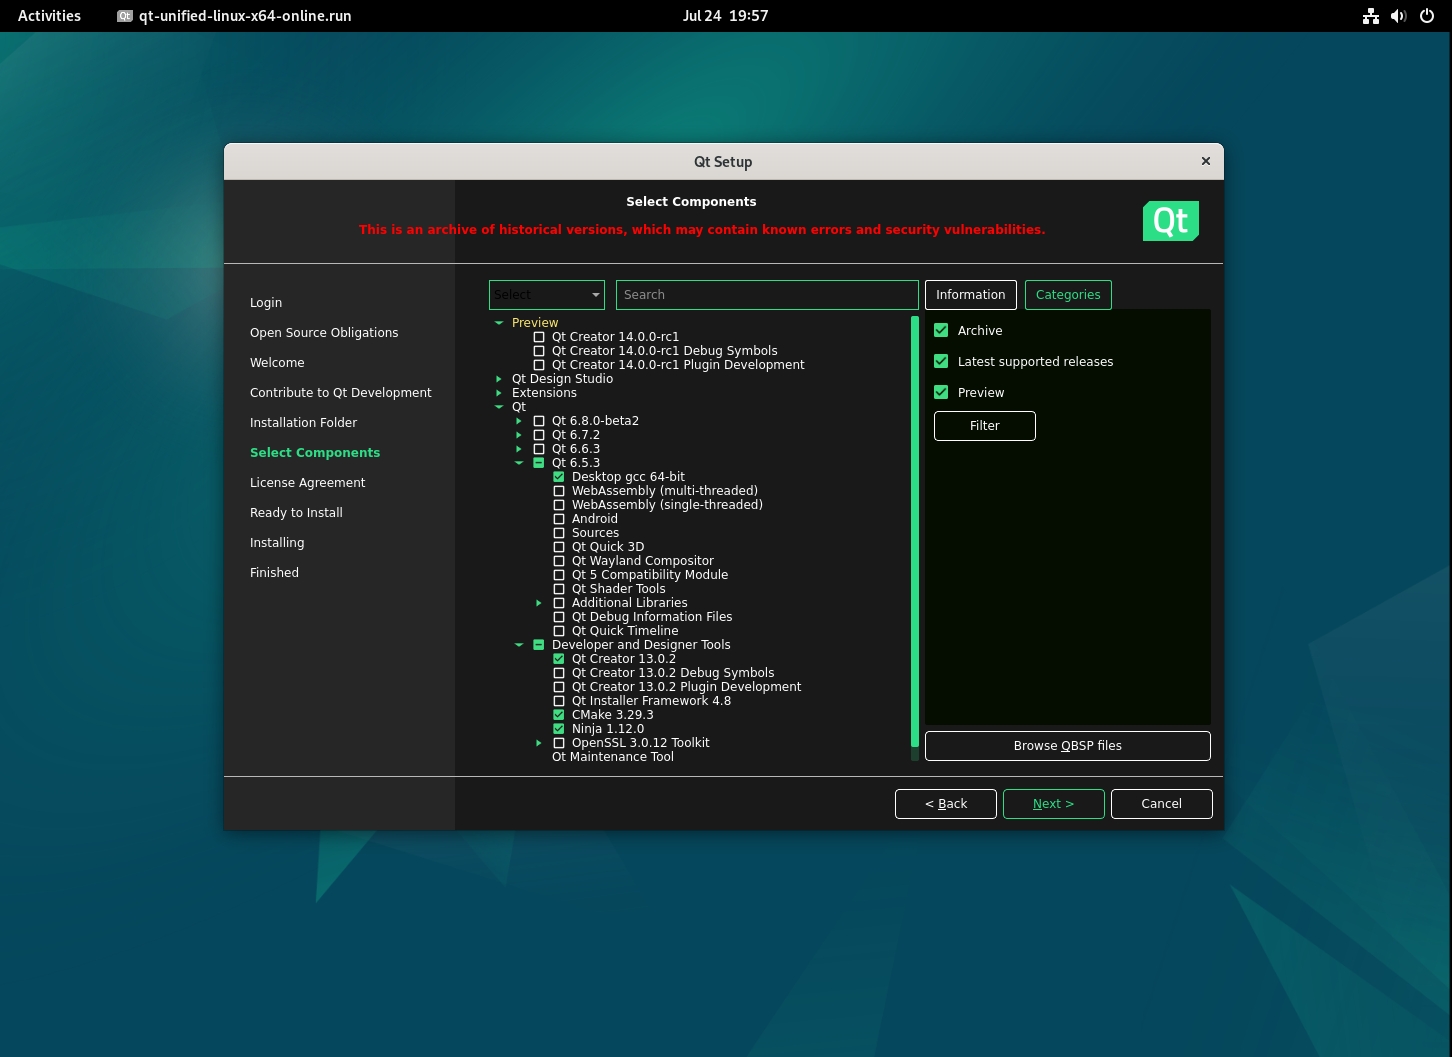This screenshot has height=1057, width=1452.
Task: Open the volume icon in the top bar
Action: (1398, 16)
